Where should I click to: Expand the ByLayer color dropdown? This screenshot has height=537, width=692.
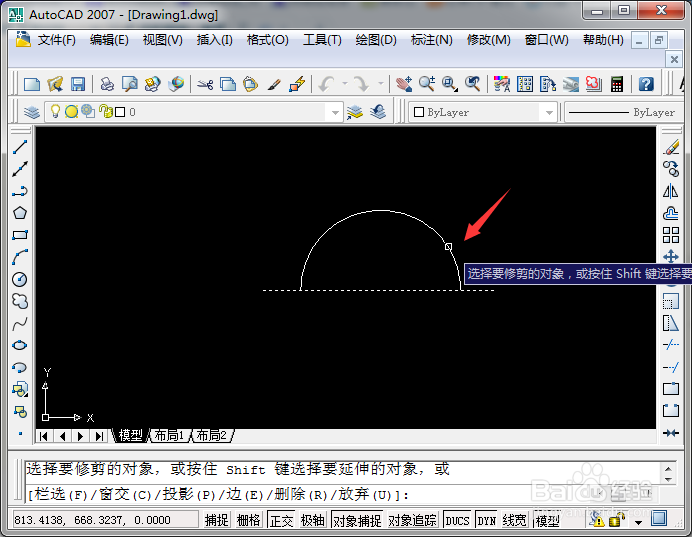click(549, 113)
